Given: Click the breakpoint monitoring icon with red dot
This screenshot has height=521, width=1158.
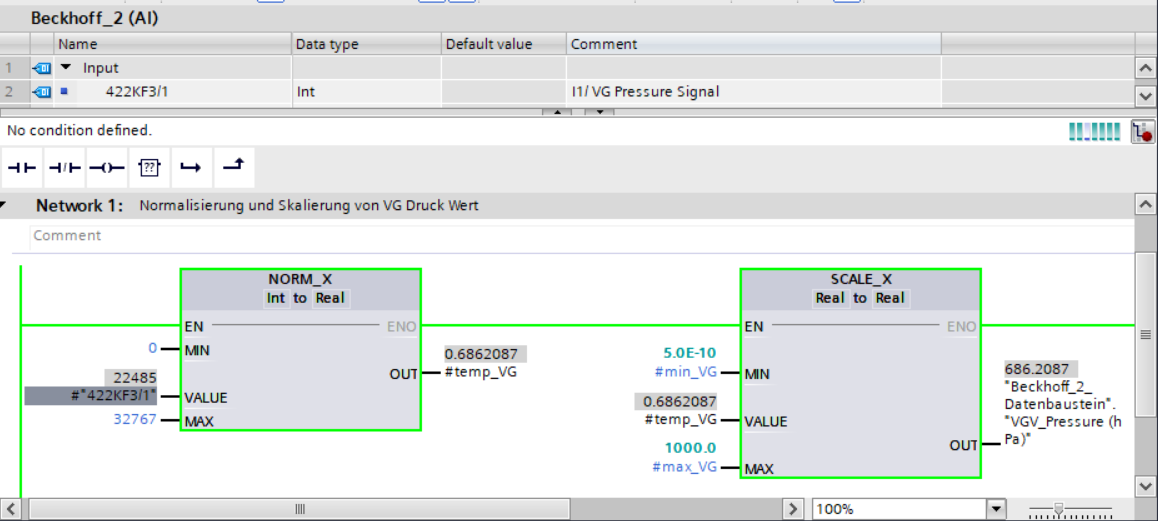Looking at the screenshot, I should click(x=1143, y=132).
